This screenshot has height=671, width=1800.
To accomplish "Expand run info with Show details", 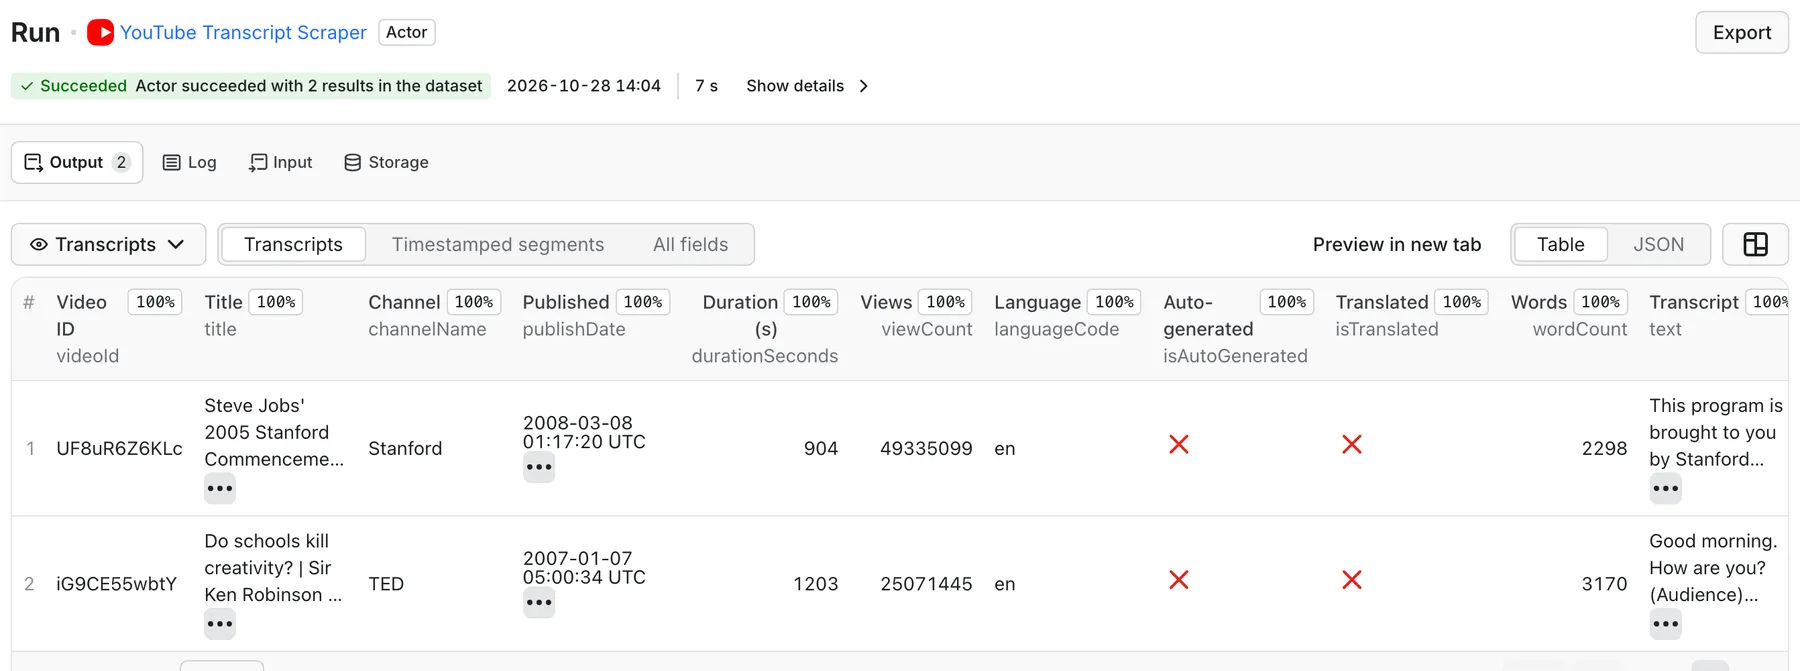I will [807, 86].
